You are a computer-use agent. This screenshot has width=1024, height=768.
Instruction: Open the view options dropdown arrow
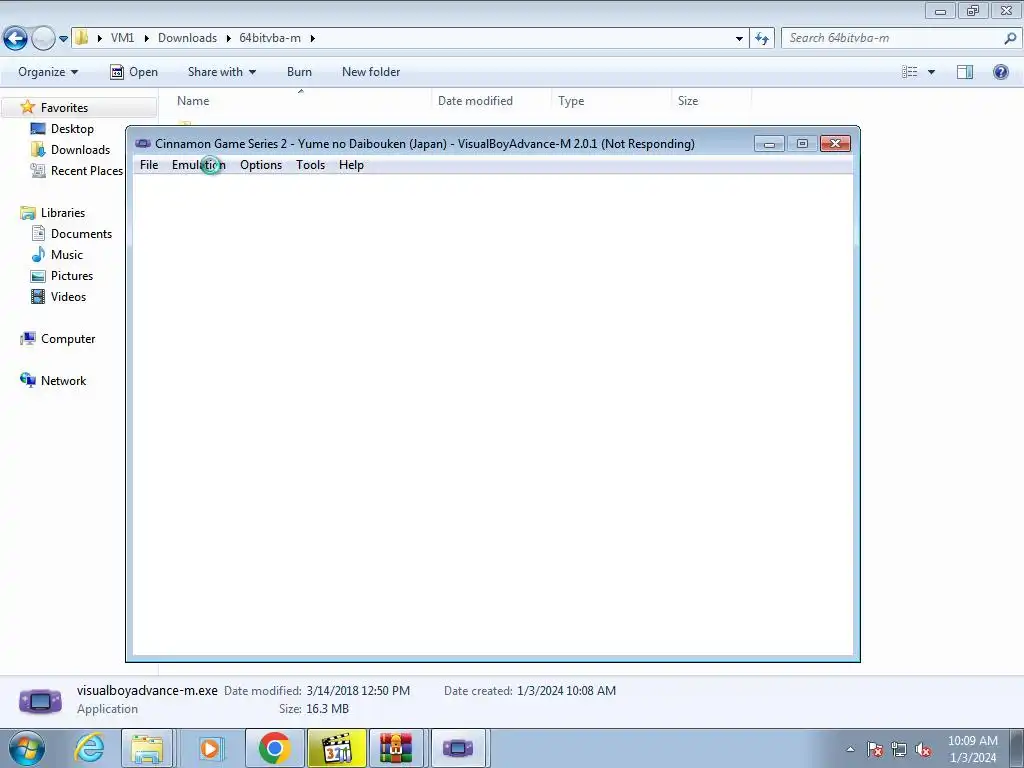(931, 72)
